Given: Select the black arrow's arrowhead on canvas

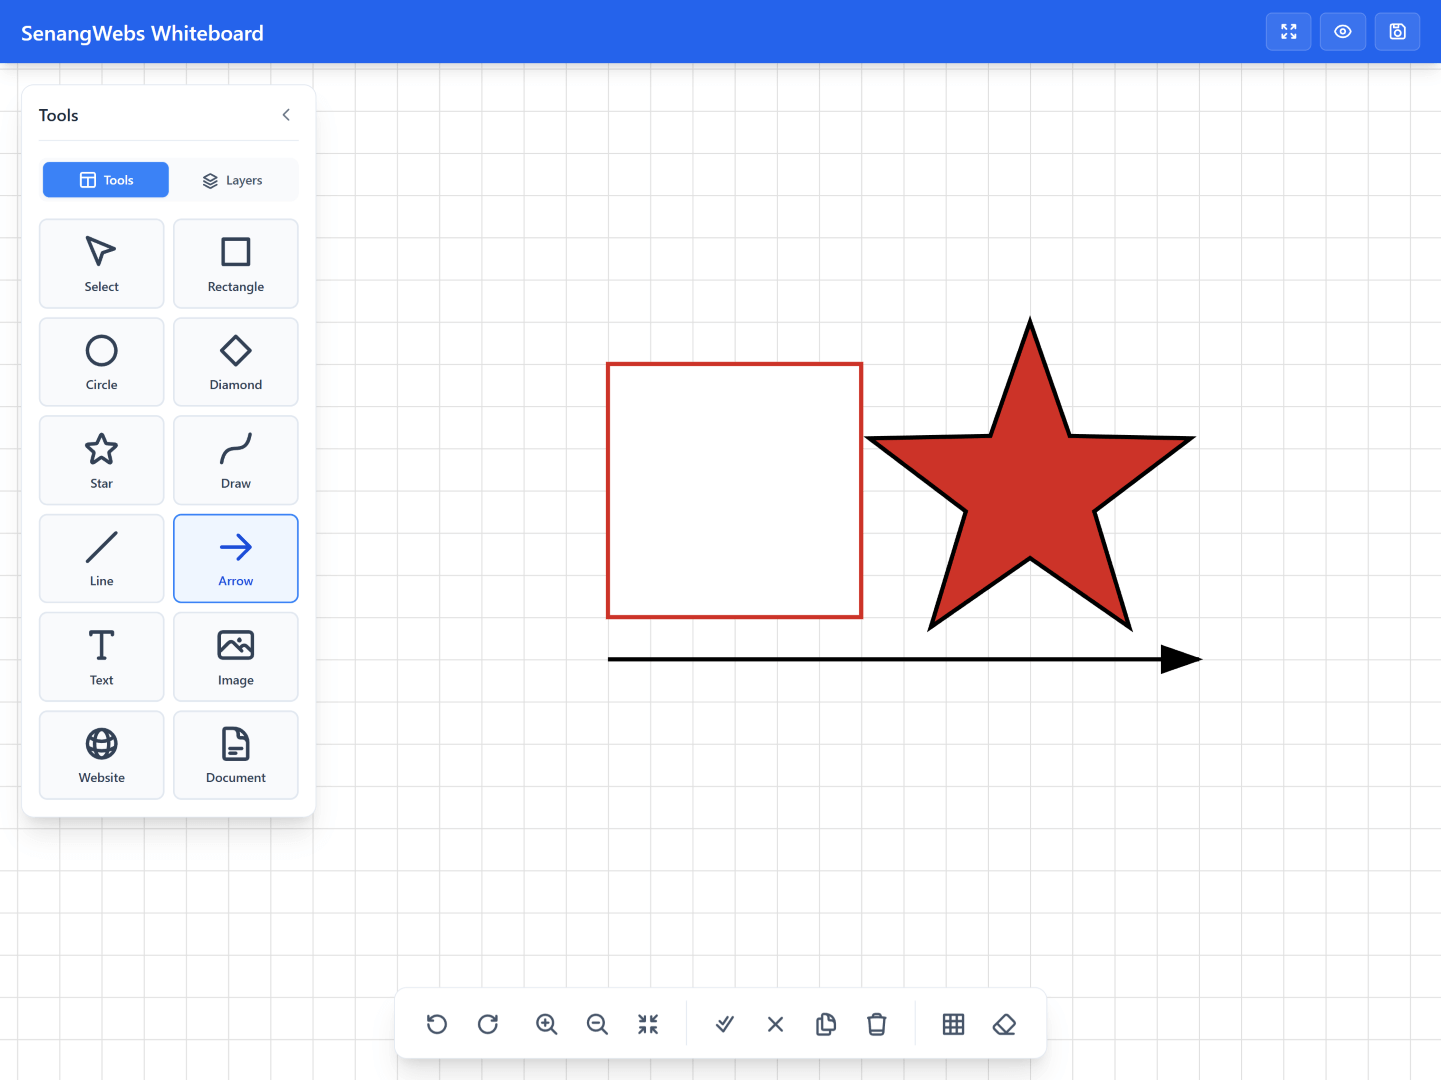Looking at the screenshot, I should pos(1181,659).
